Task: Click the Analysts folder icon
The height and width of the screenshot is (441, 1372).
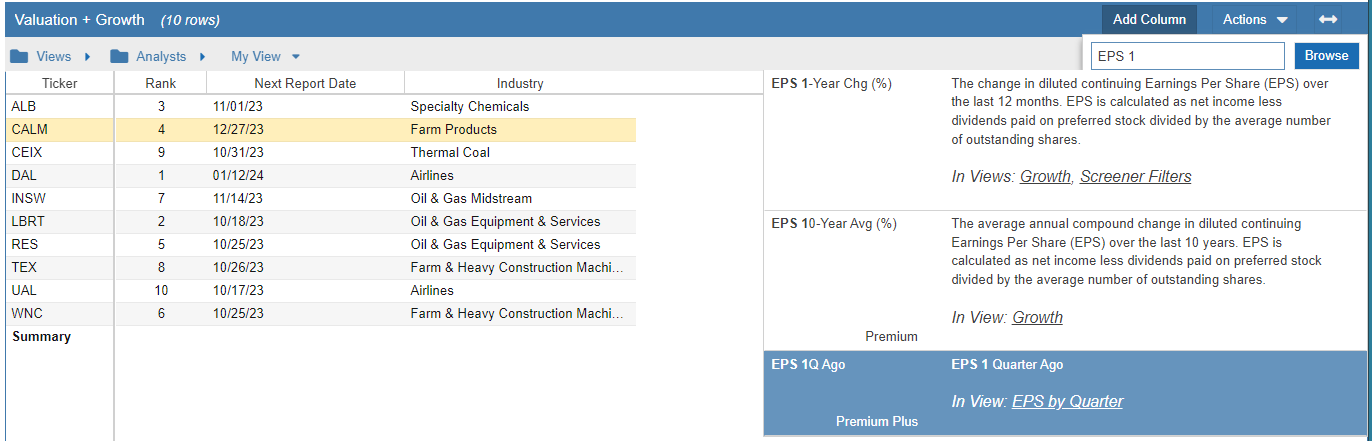Action: [119, 56]
